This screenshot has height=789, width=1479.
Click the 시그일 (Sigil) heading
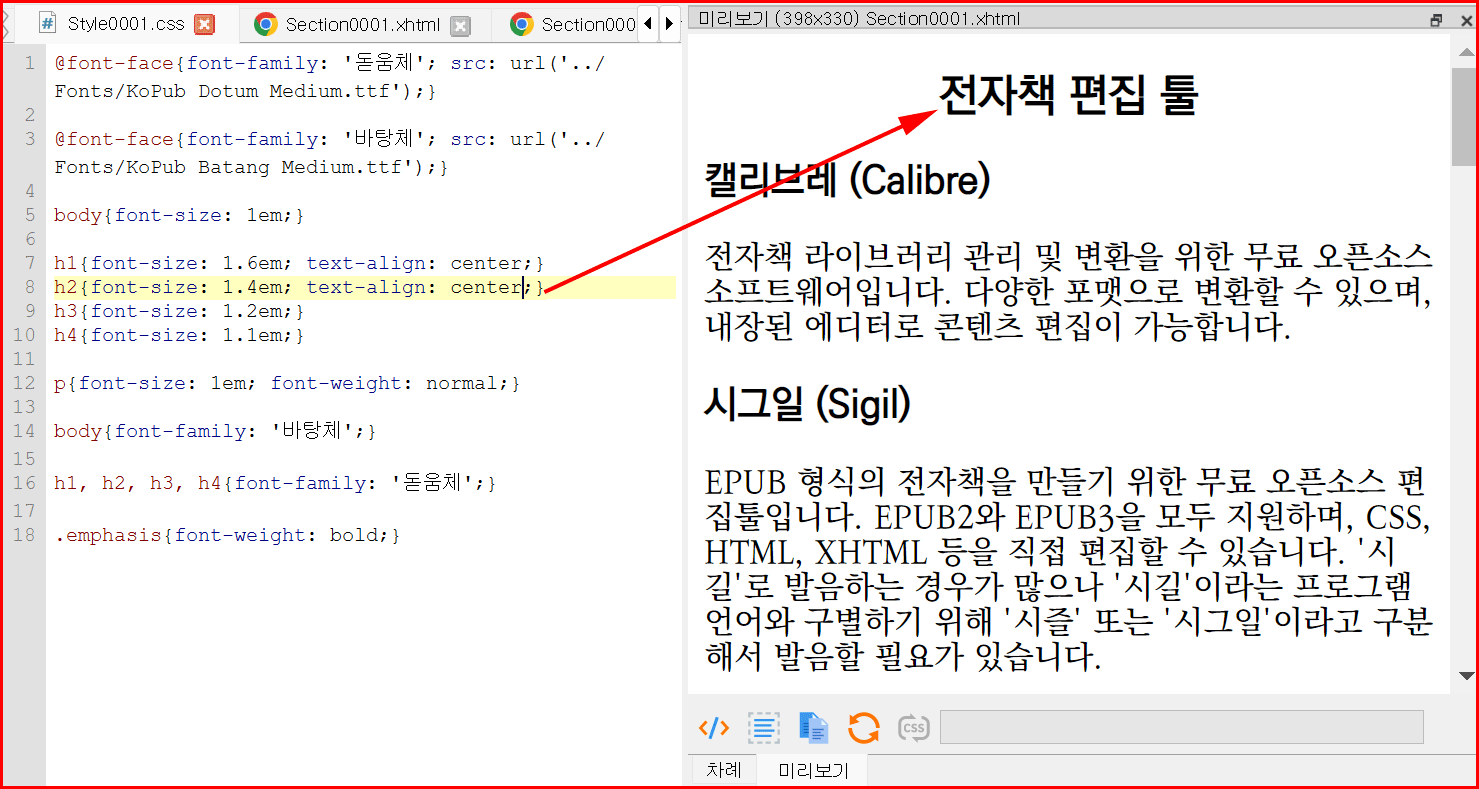tap(808, 405)
